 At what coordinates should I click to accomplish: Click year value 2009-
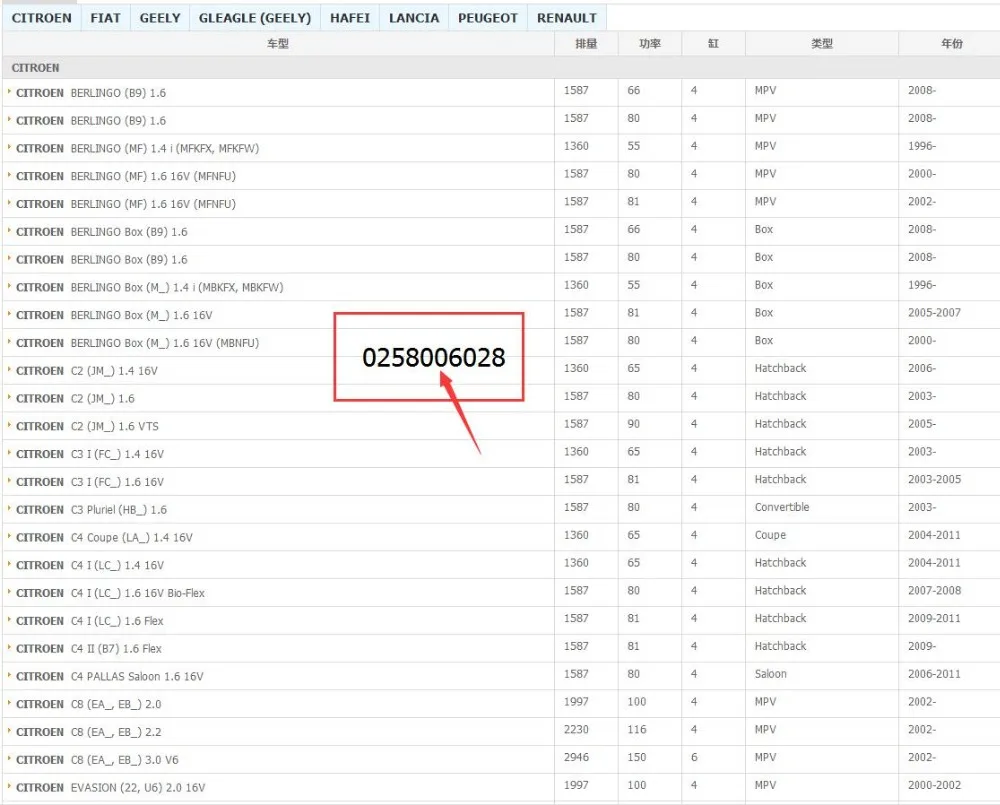922,646
